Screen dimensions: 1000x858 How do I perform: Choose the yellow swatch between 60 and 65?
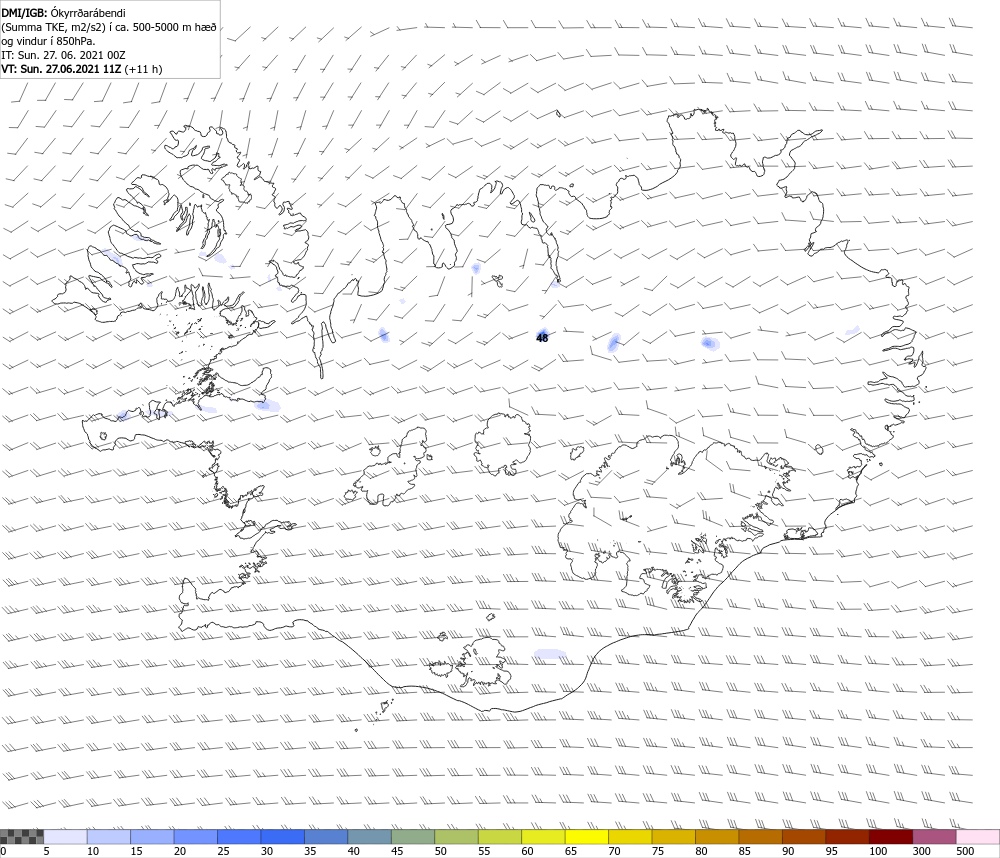pos(543,836)
